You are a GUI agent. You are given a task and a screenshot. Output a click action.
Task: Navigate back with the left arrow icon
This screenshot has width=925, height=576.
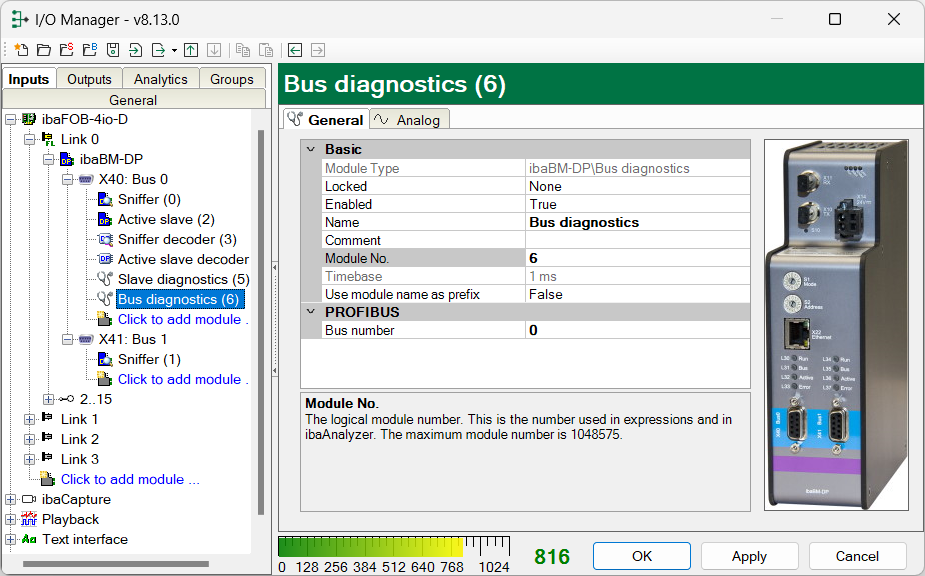click(x=295, y=50)
